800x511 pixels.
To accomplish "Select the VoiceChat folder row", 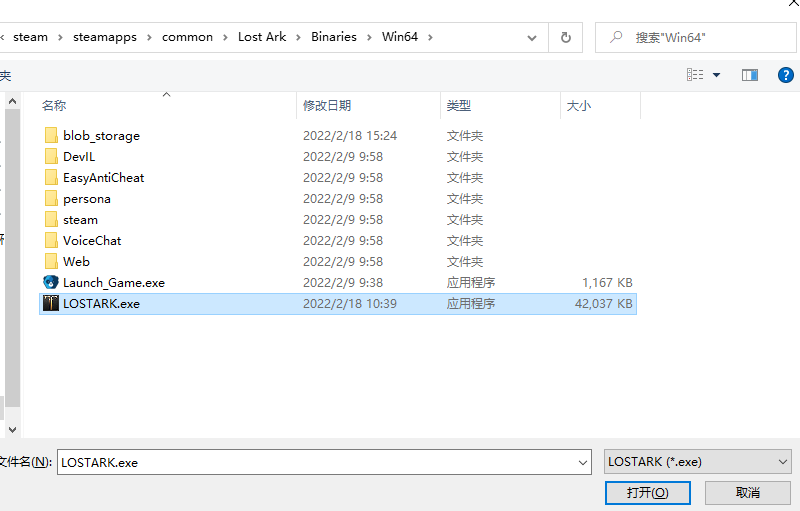I will 92,241.
